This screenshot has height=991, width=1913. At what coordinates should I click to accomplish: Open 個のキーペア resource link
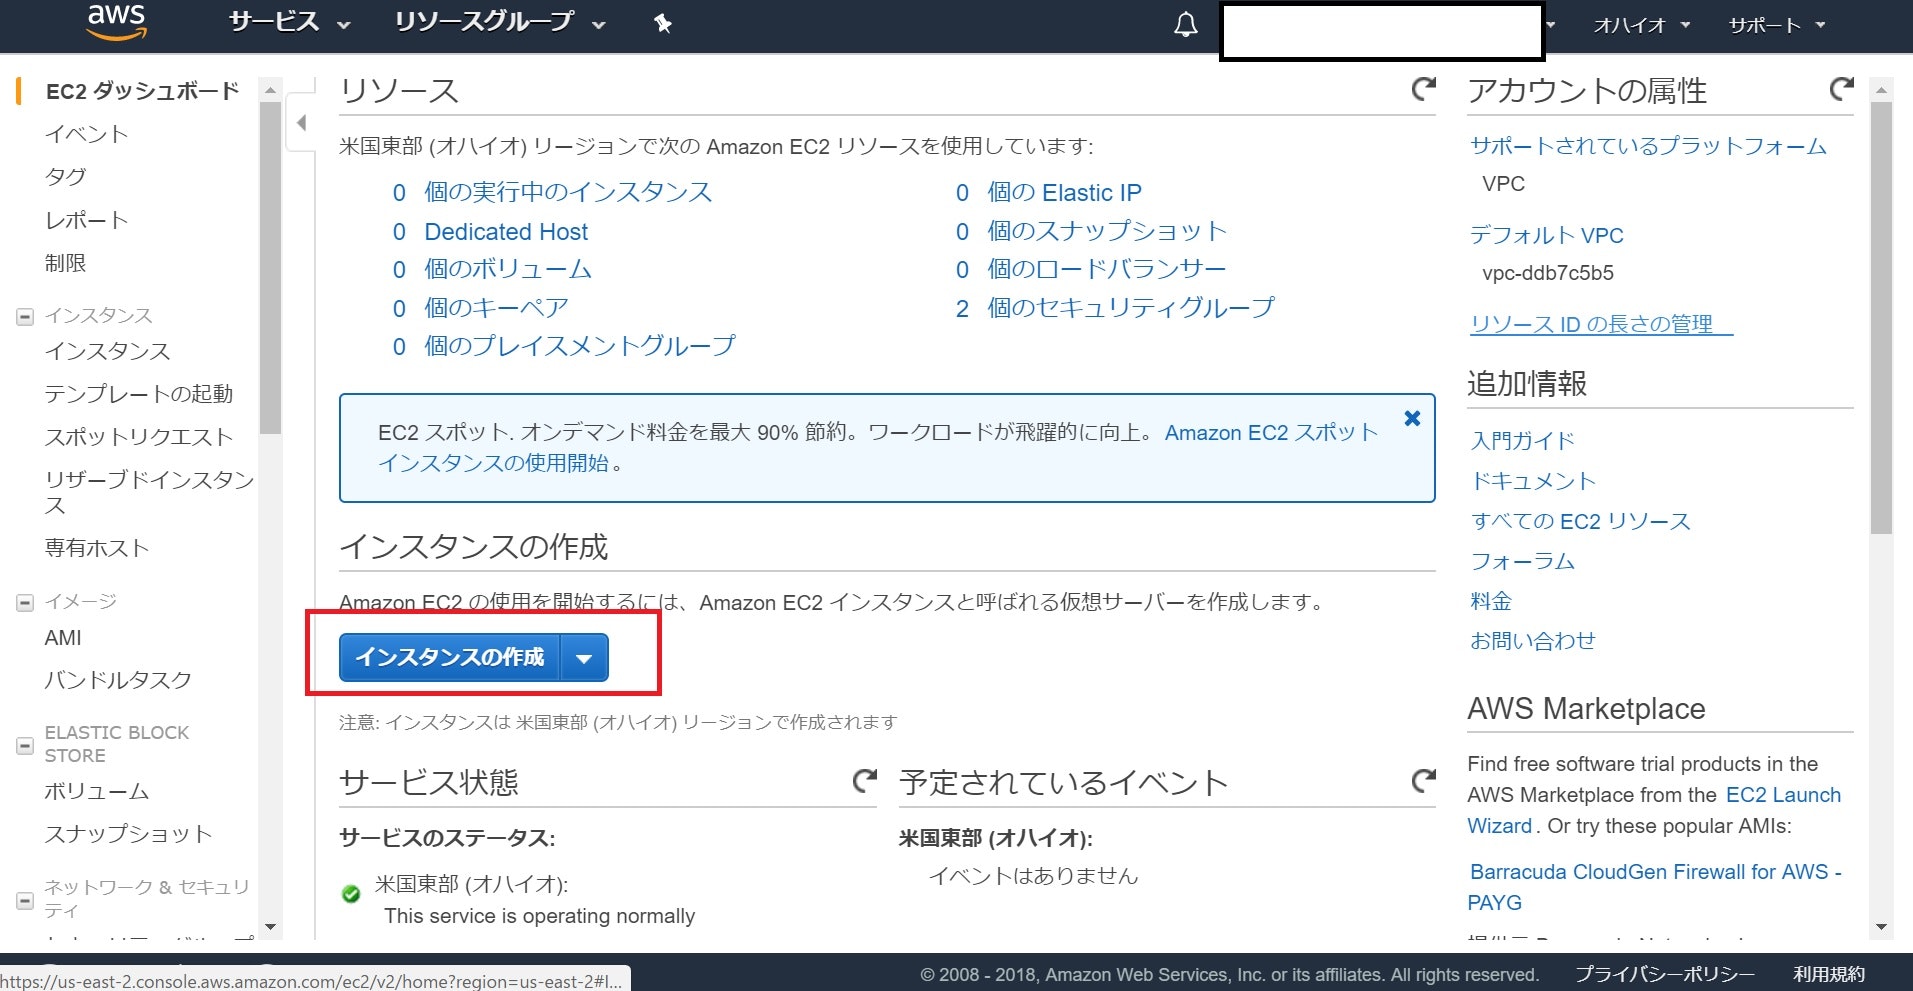pyautogui.click(x=496, y=308)
